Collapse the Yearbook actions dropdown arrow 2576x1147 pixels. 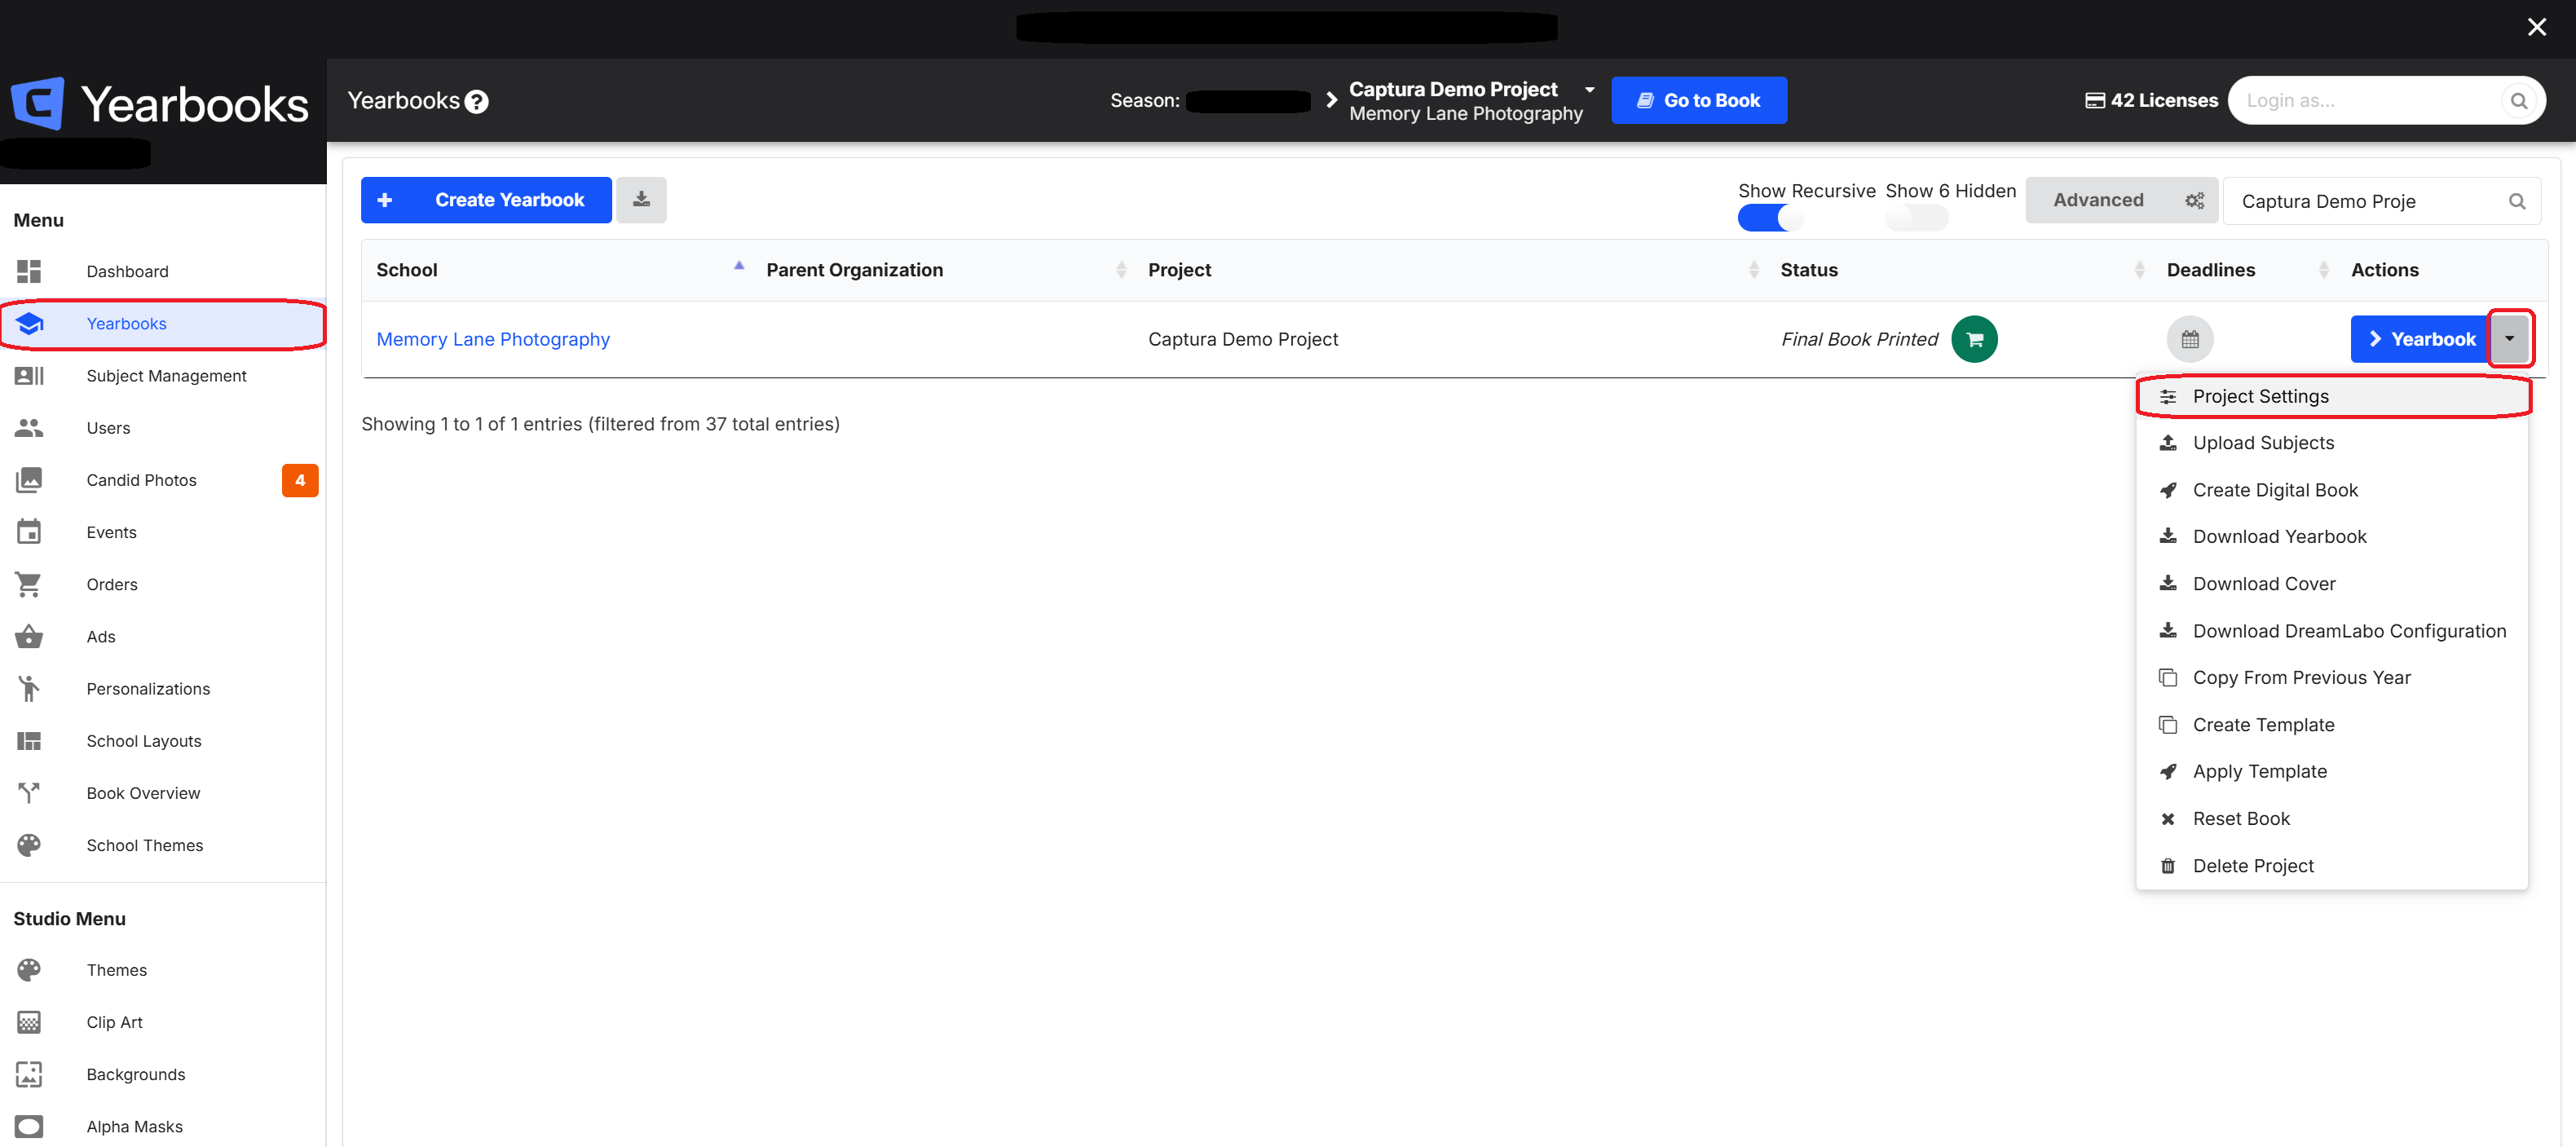tap(2509, 339)
